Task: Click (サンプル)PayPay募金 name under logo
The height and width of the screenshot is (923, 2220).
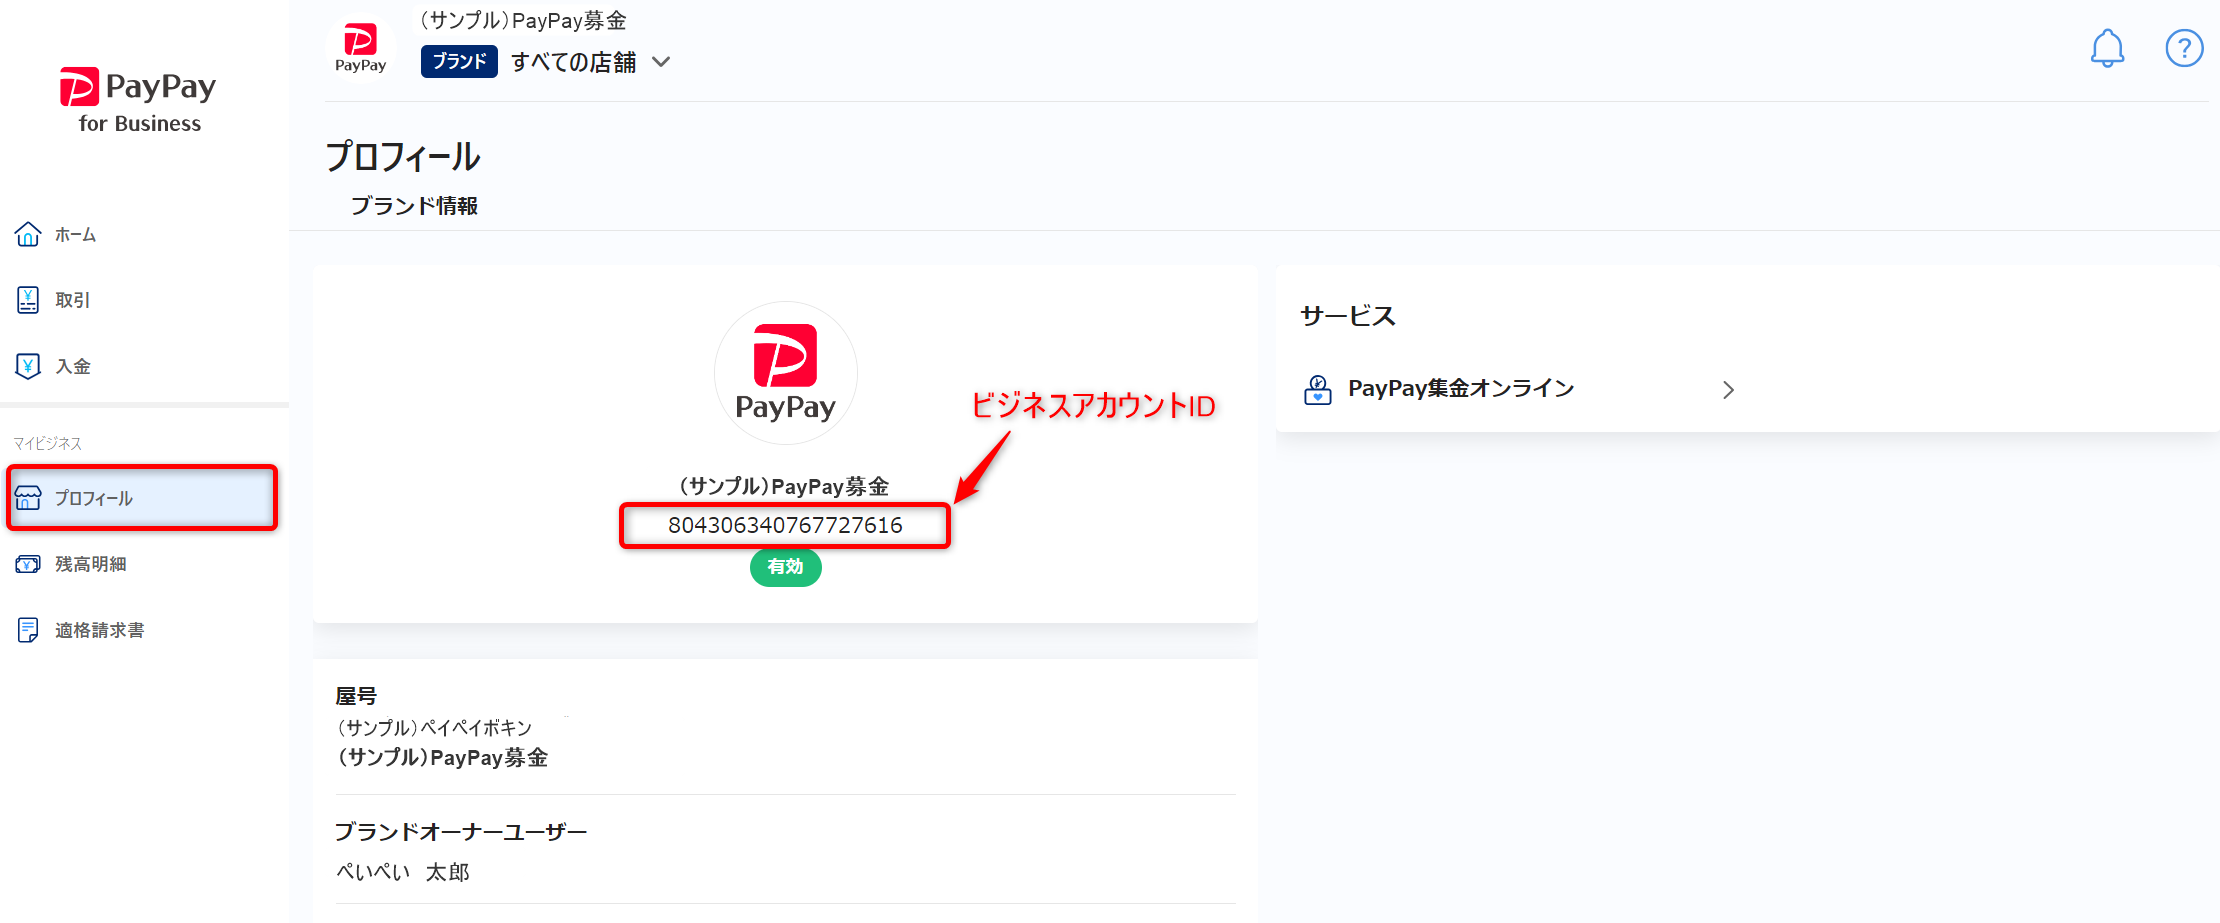Action: 785,487
